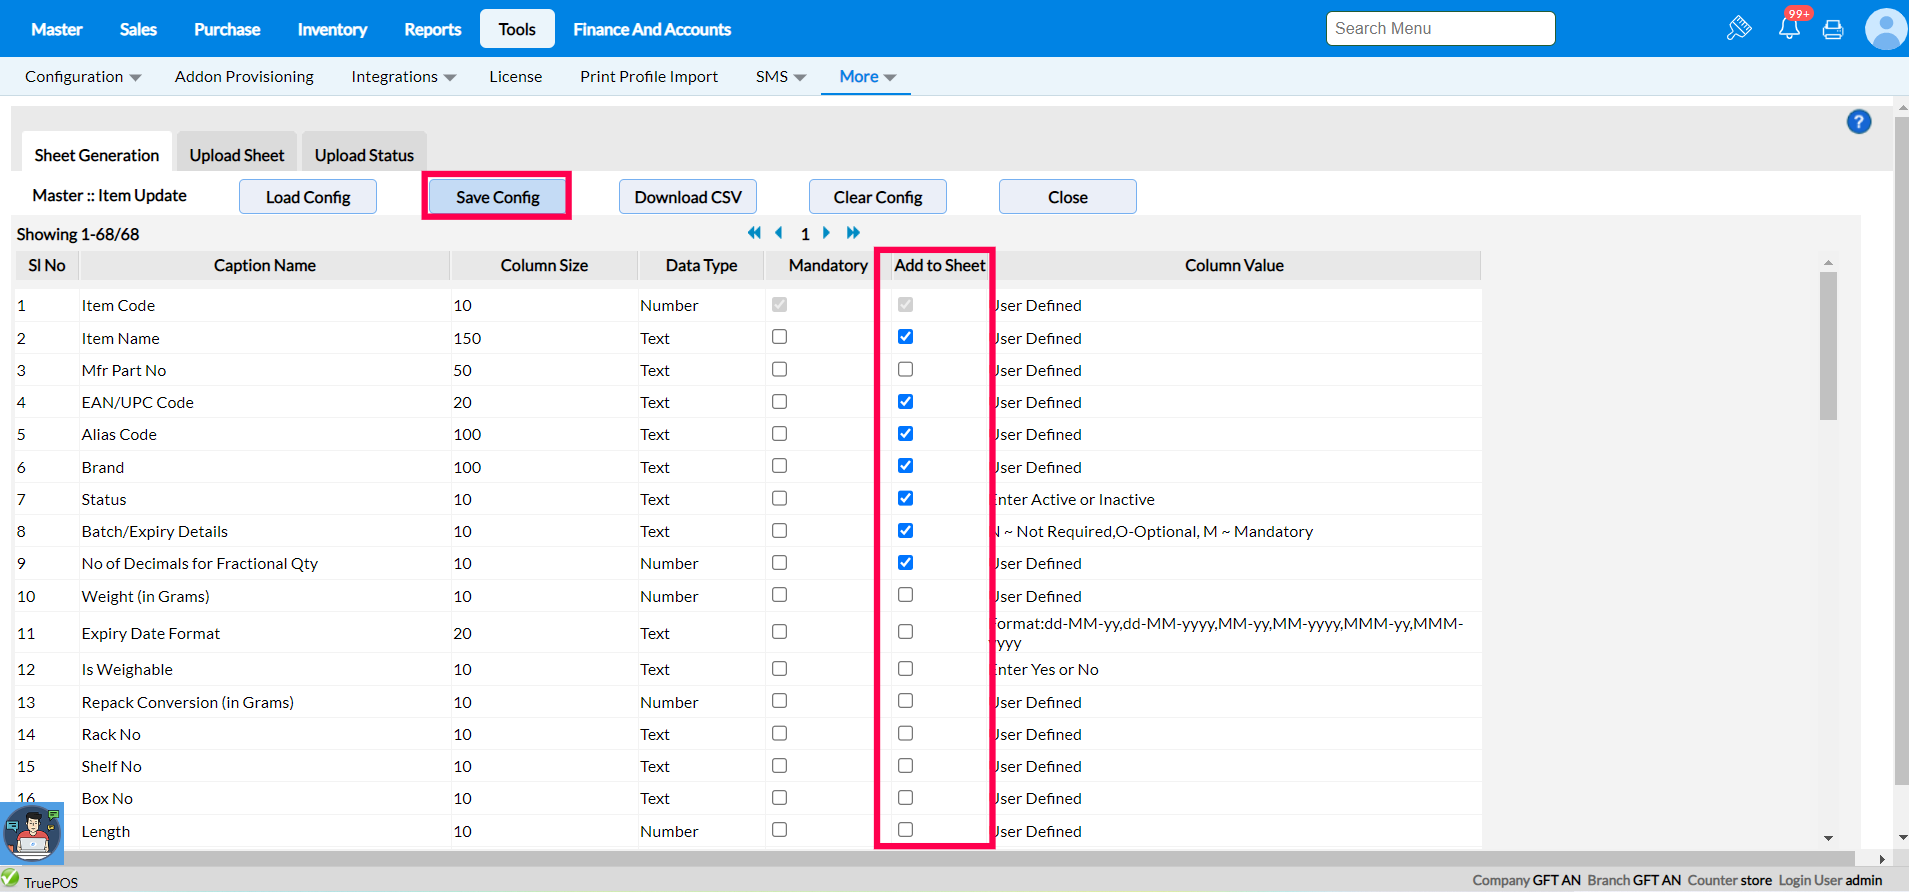Screen dimensions: 1909x892
Task: Open the Integrations dropdown
Action: coord(403,77)
